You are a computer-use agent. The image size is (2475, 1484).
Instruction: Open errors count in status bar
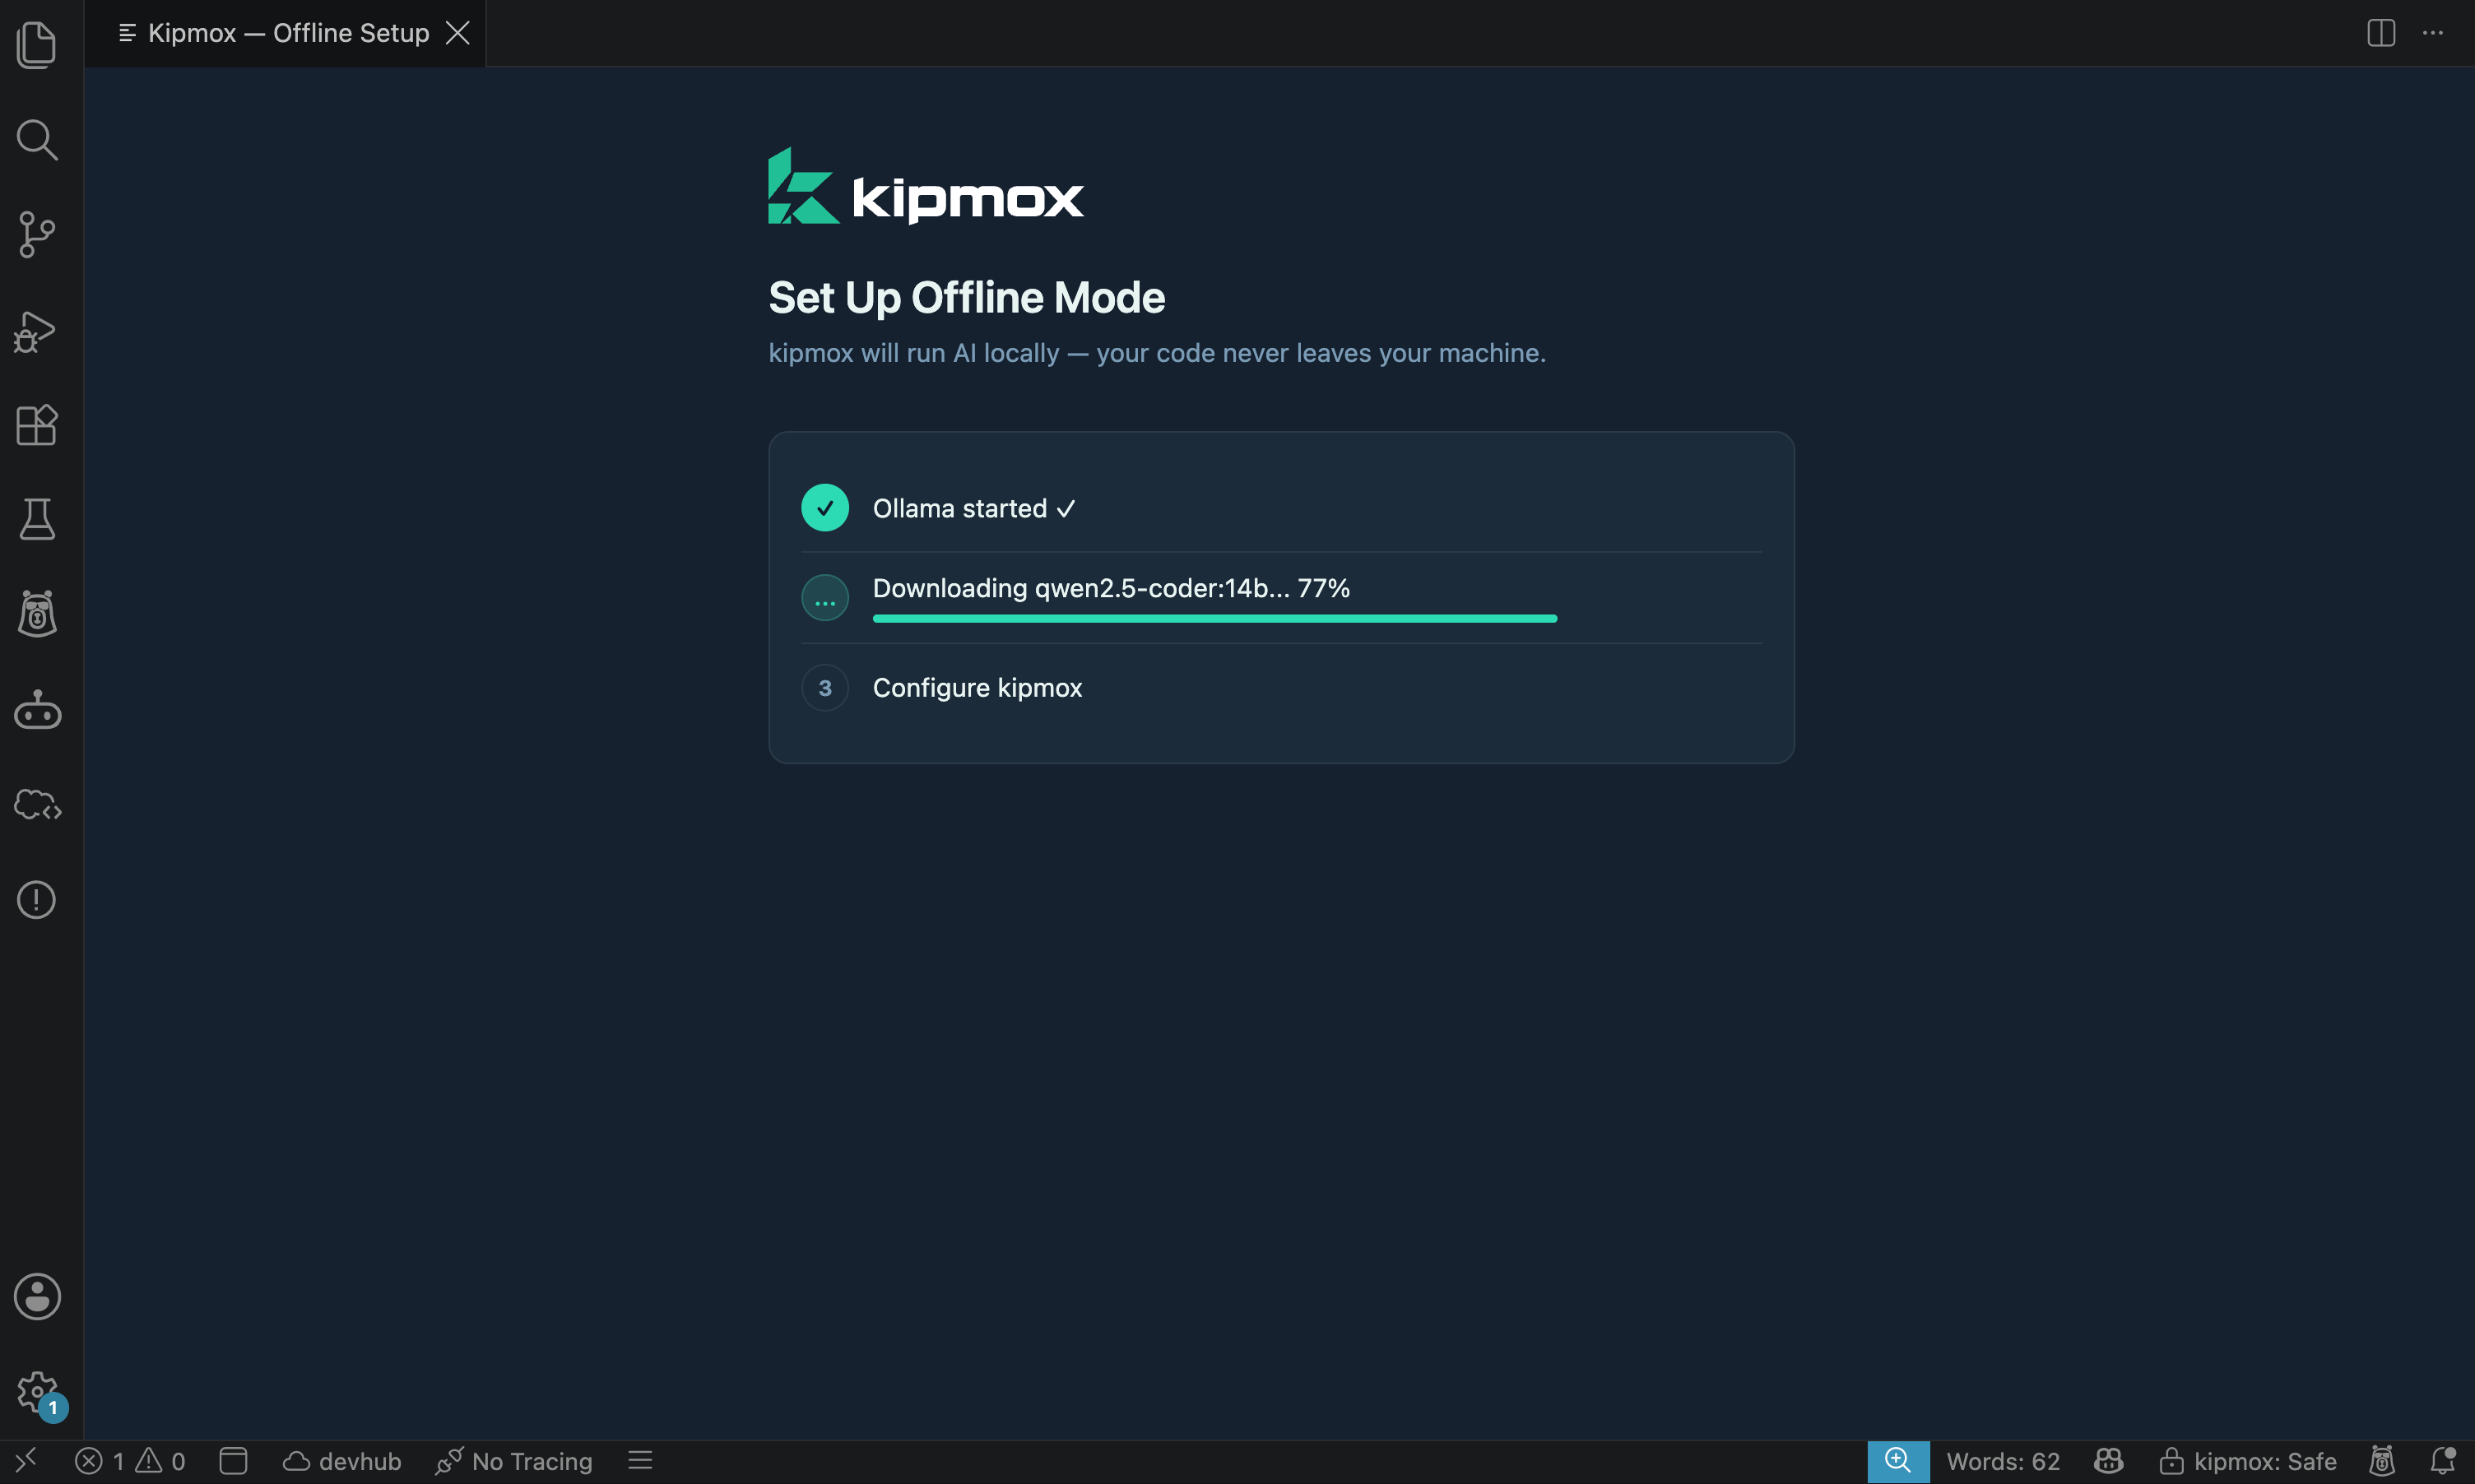(99, 1461)
